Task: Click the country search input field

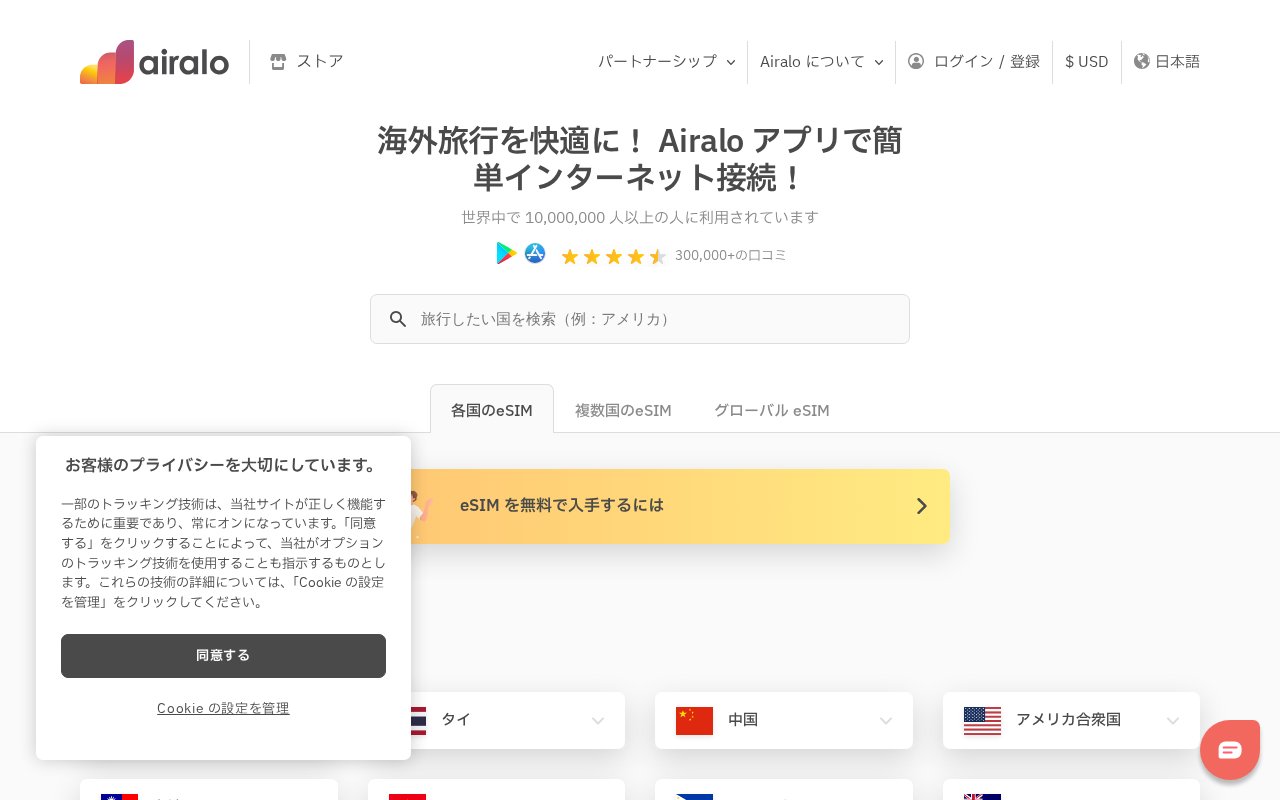Action: [640, 319]
